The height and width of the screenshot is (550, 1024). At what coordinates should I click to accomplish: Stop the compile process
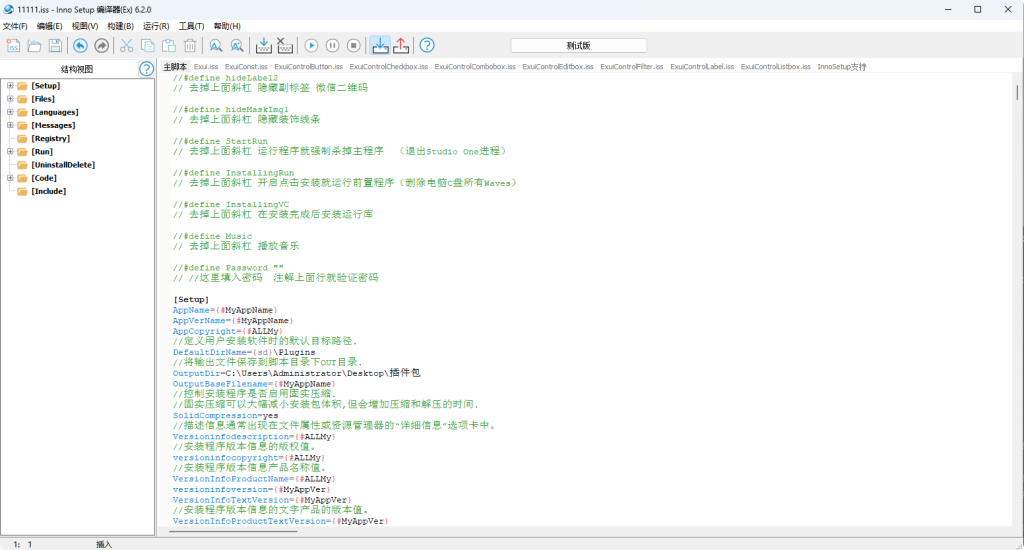click(285, 46)
